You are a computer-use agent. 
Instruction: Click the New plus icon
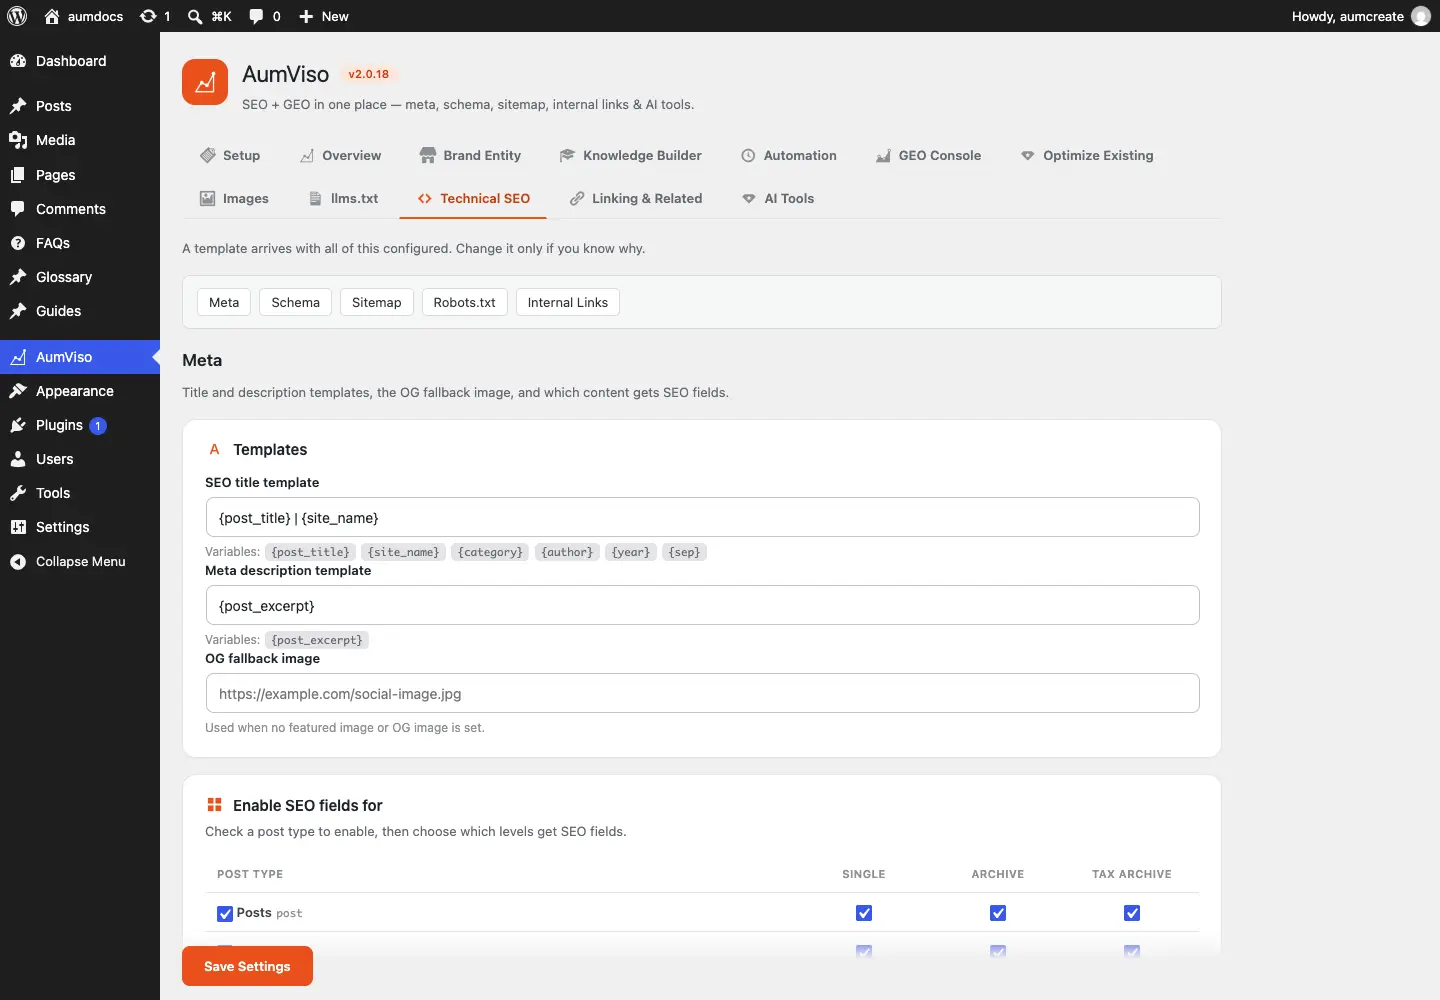click(306, 16)
